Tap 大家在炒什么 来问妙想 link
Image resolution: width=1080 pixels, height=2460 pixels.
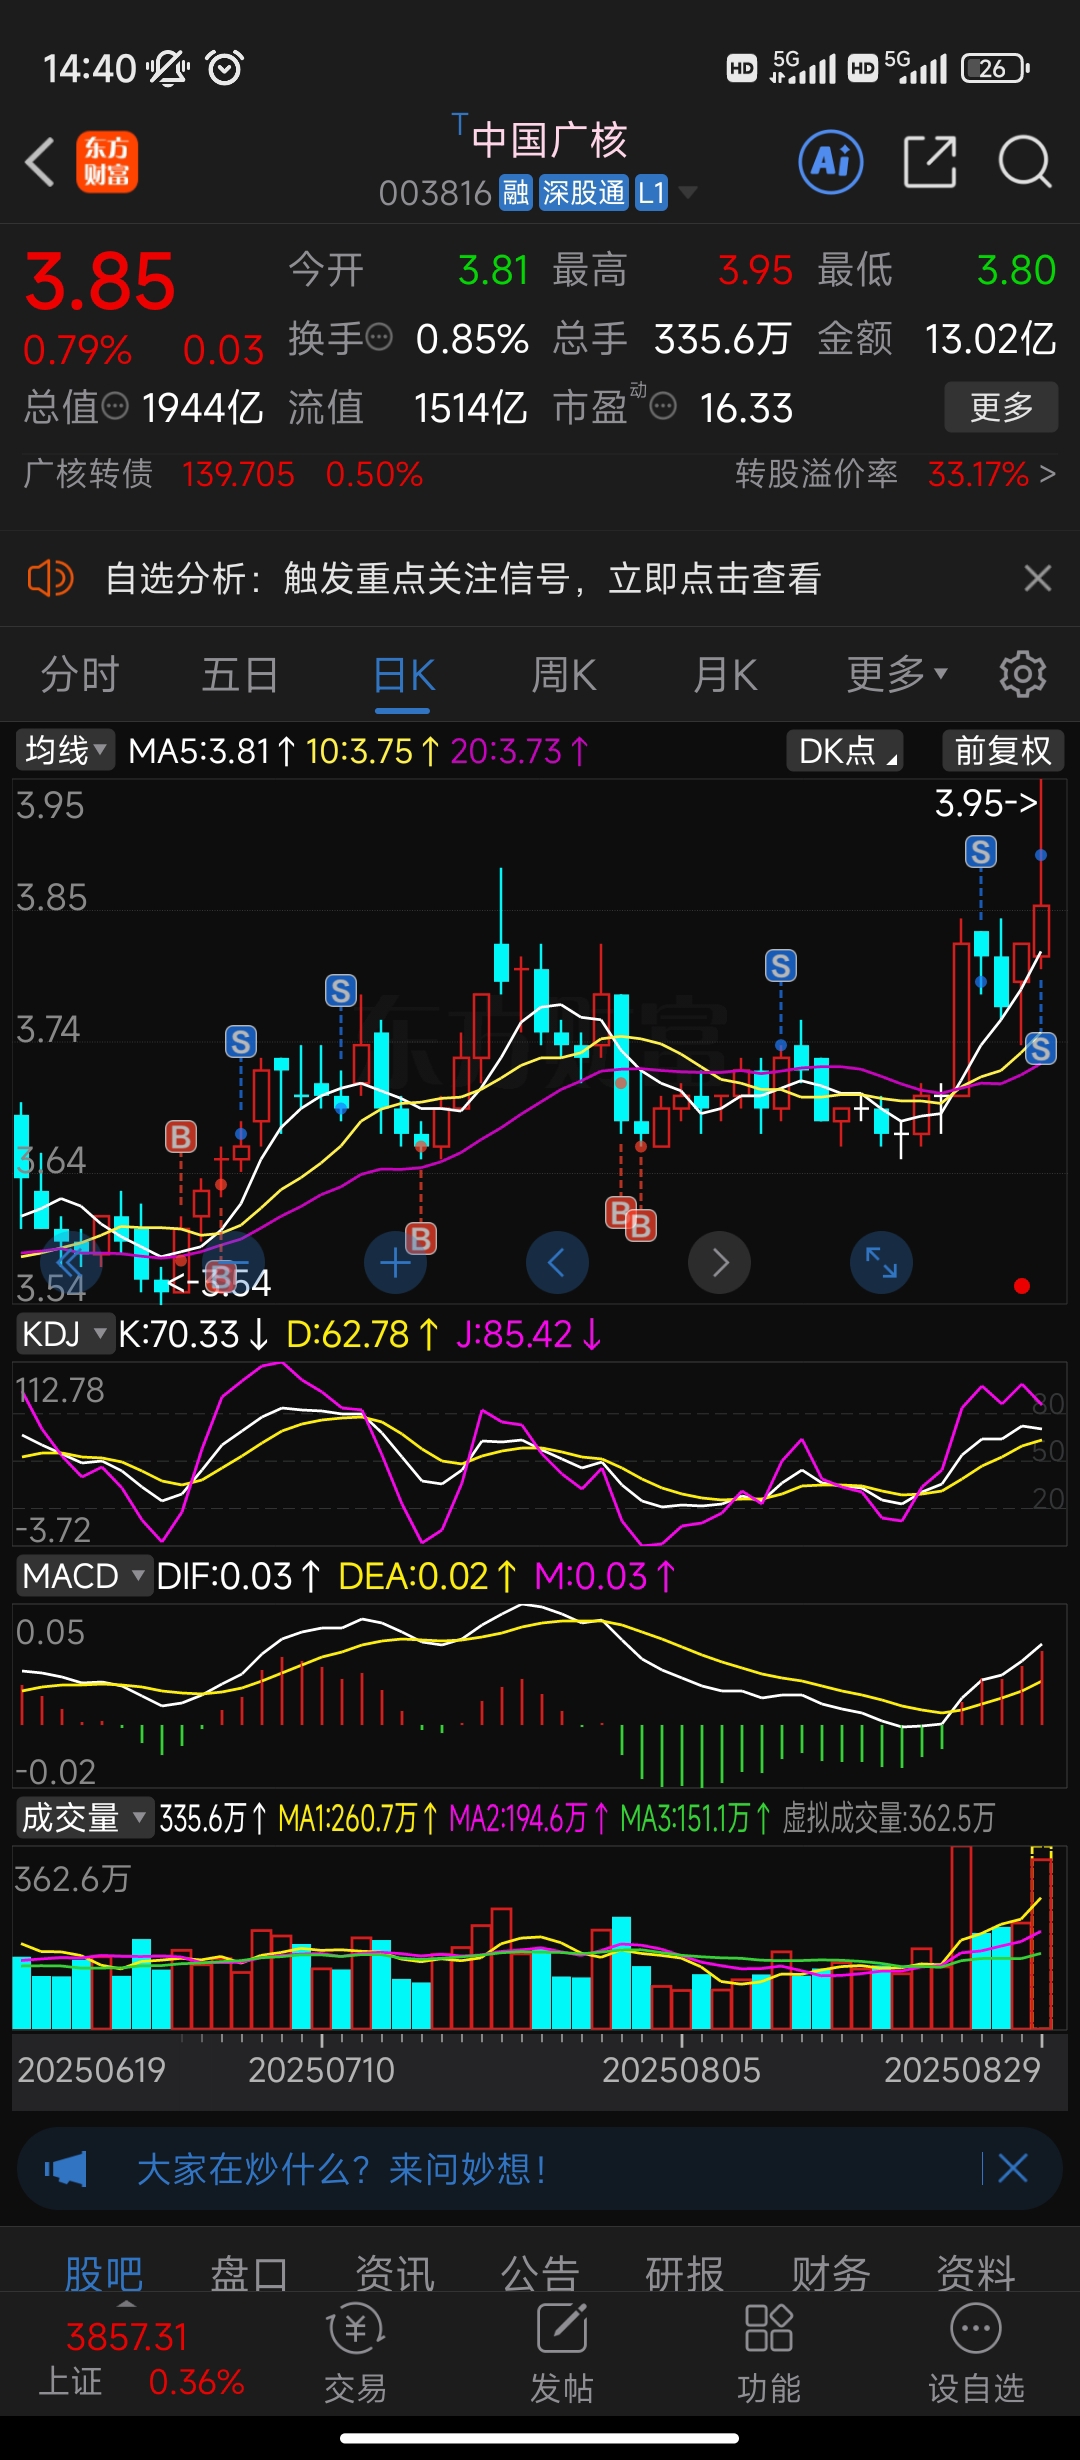341,2169
